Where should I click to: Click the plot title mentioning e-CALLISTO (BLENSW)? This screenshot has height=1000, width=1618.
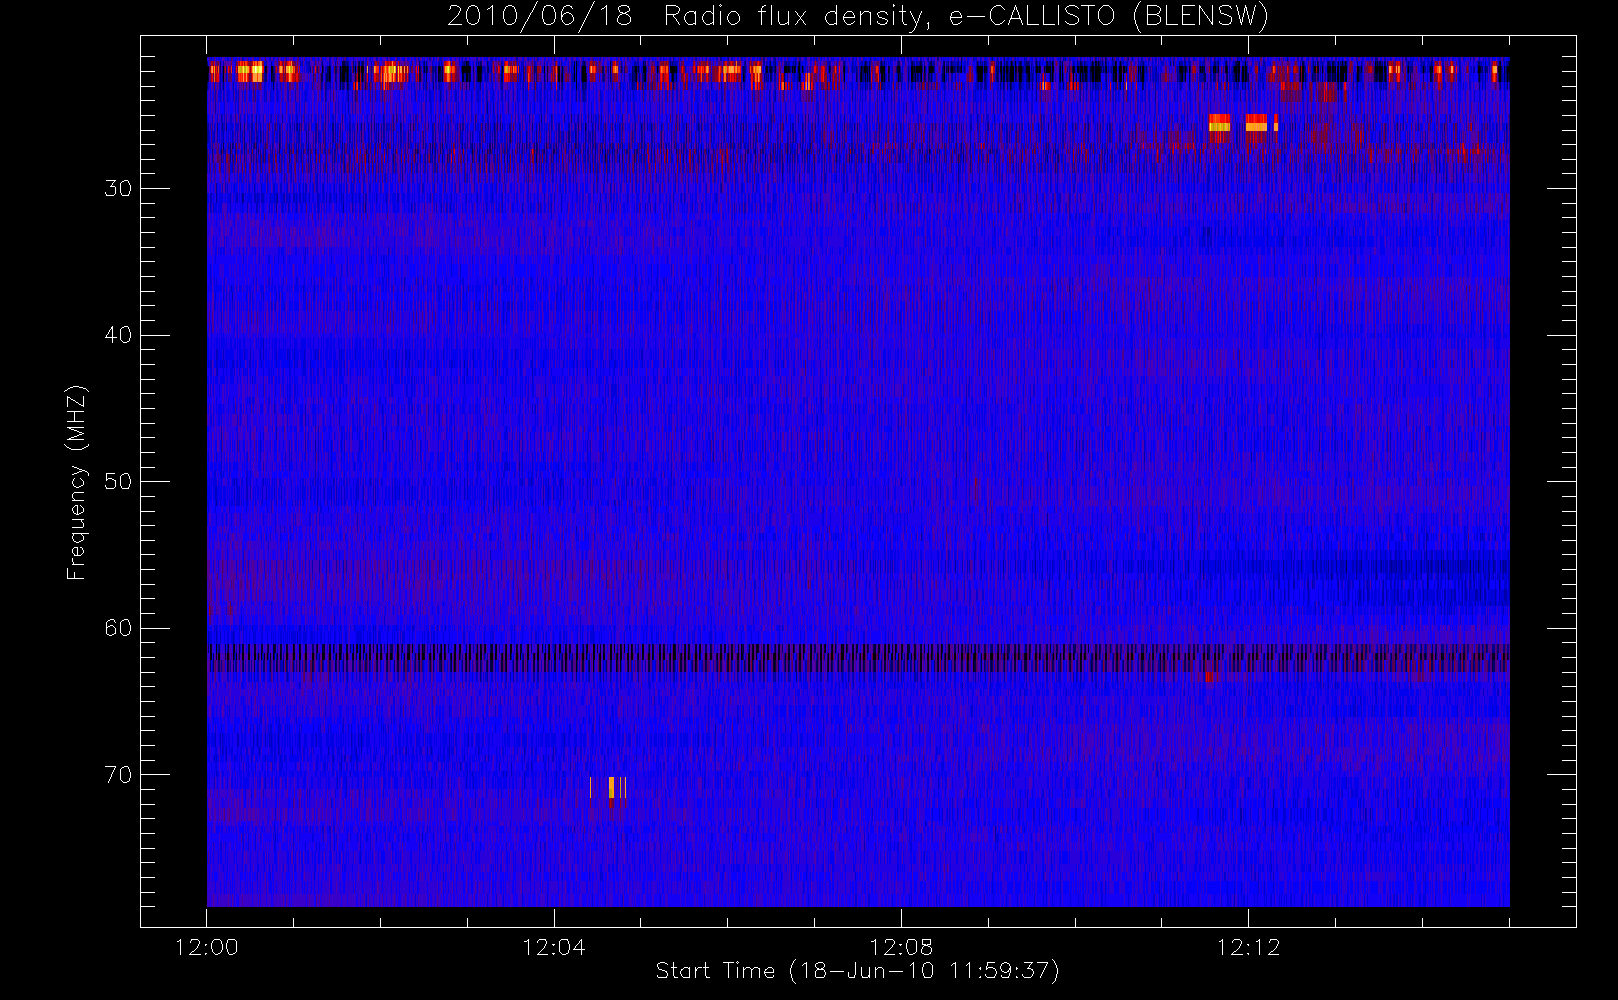click(x=858, y=16)
